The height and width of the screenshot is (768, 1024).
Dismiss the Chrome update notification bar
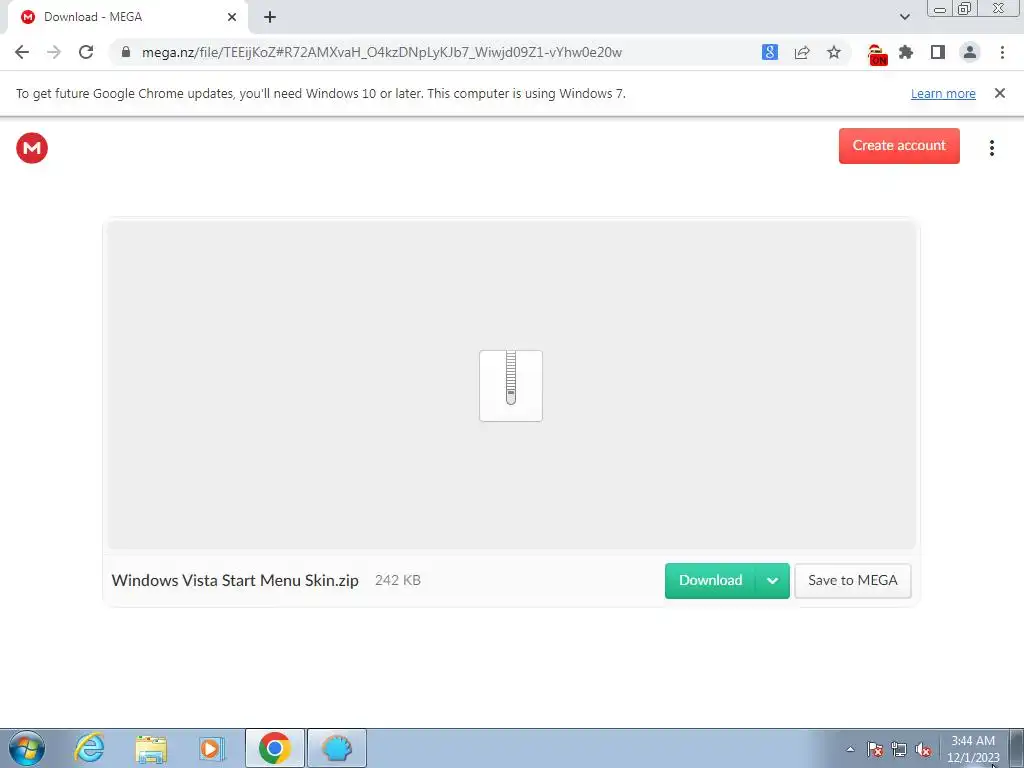pos(999,93)
